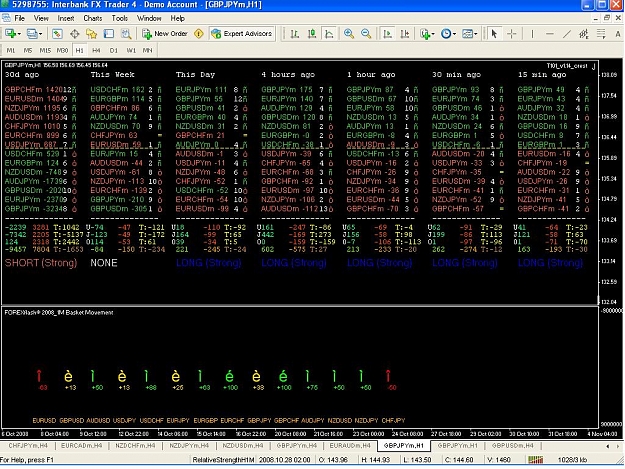Select the H1 timeframe button
The width and height of the screenshot is (625, 469).
click(79, 50)
